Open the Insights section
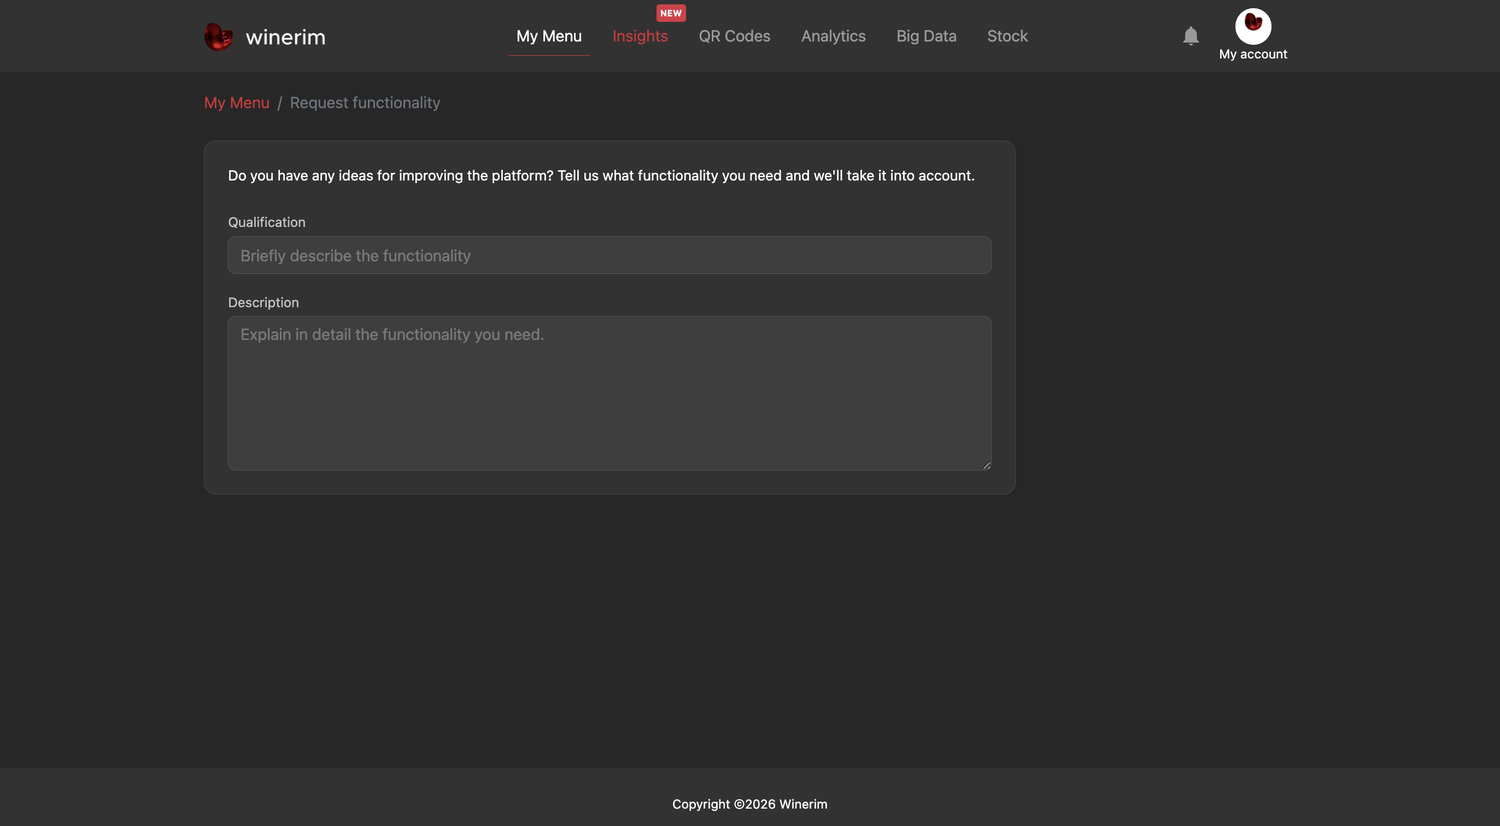 [640, 36]
